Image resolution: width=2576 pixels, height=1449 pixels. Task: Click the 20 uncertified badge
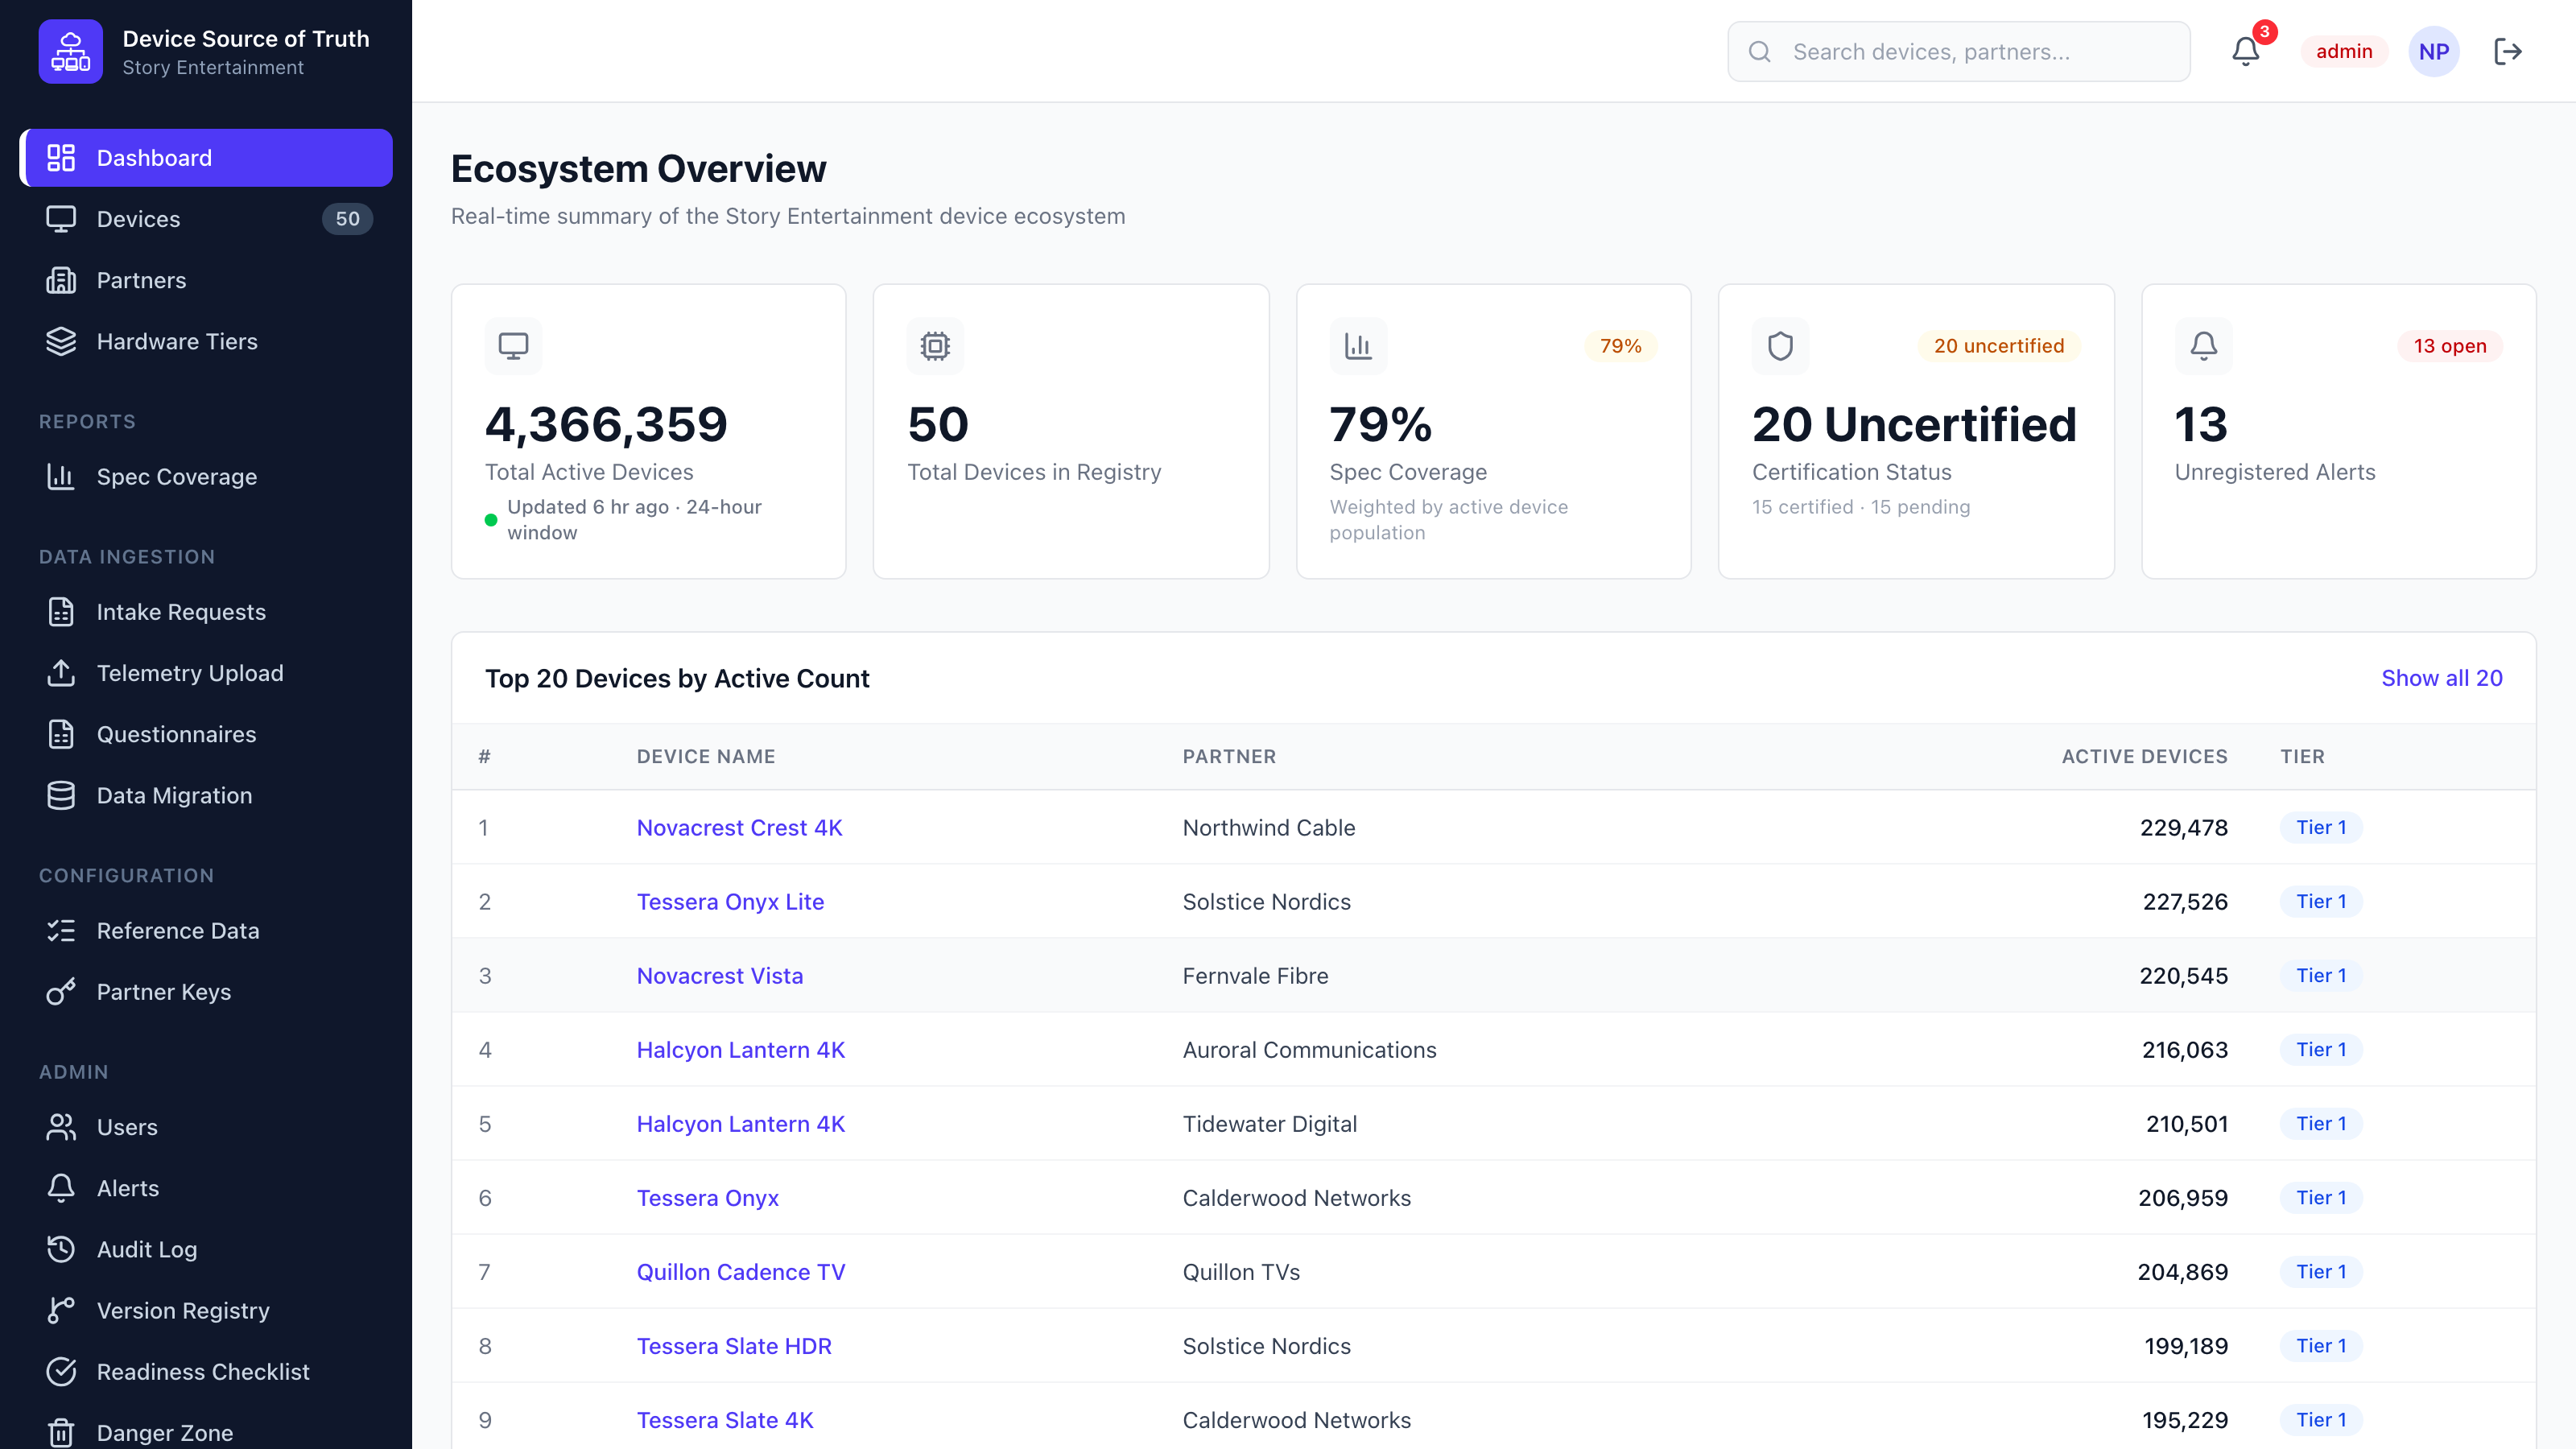[x=1998, y=346]
